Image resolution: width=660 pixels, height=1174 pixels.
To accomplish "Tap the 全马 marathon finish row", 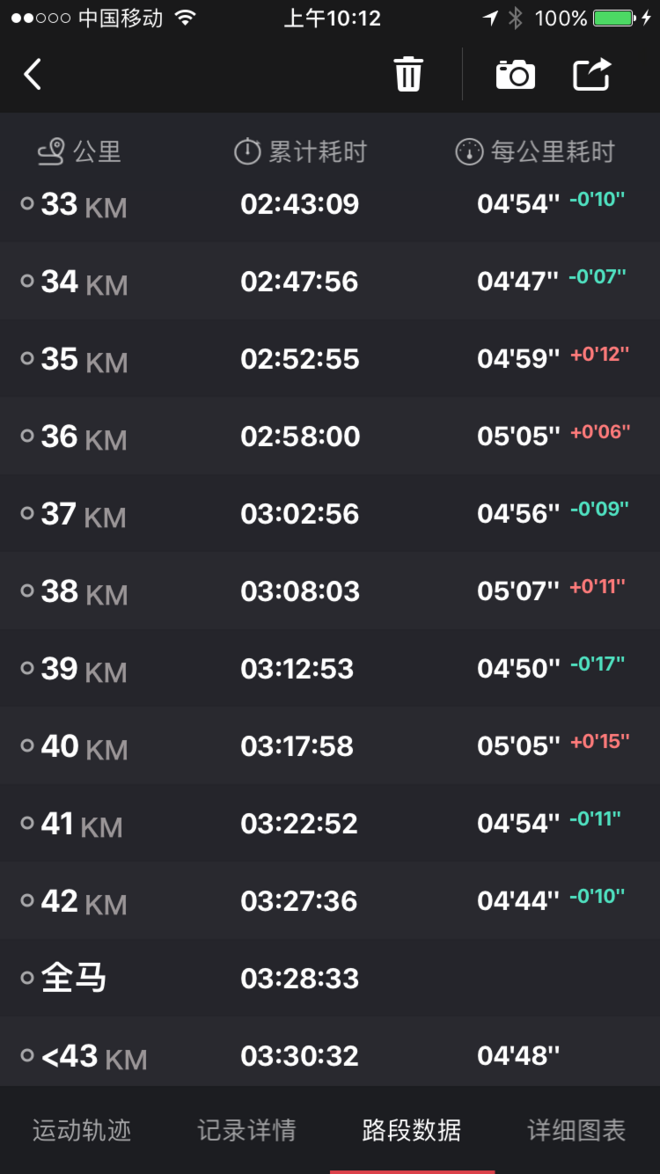I will click(x=330, y=978).
